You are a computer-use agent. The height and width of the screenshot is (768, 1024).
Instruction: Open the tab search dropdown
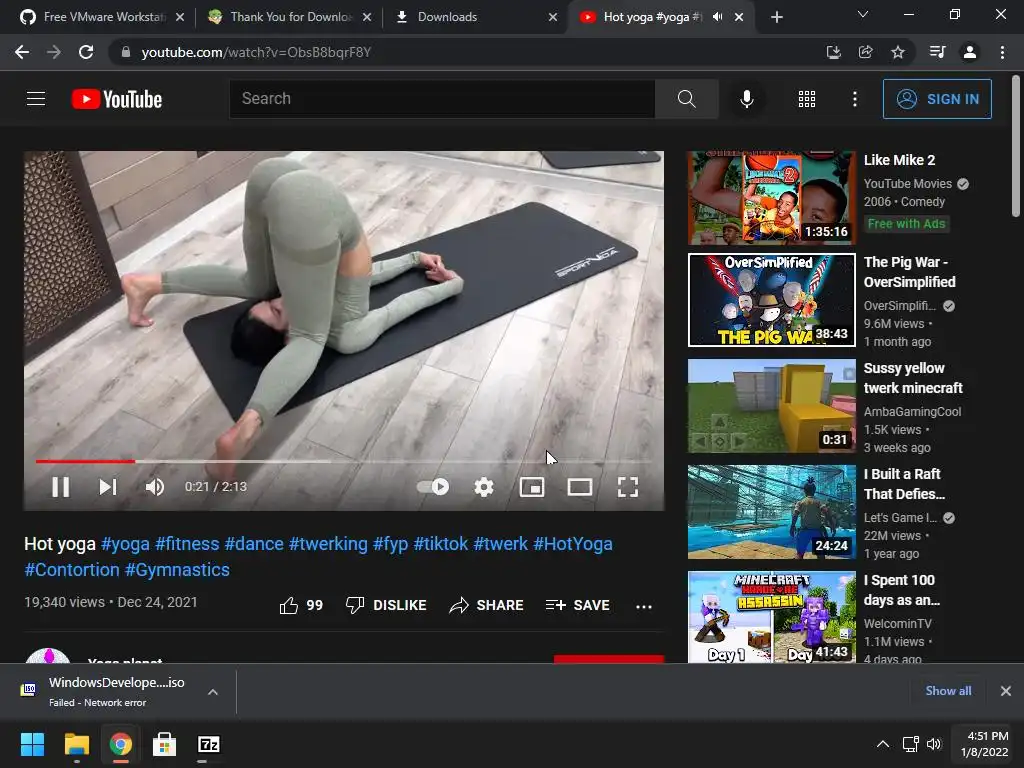[863, 14]
